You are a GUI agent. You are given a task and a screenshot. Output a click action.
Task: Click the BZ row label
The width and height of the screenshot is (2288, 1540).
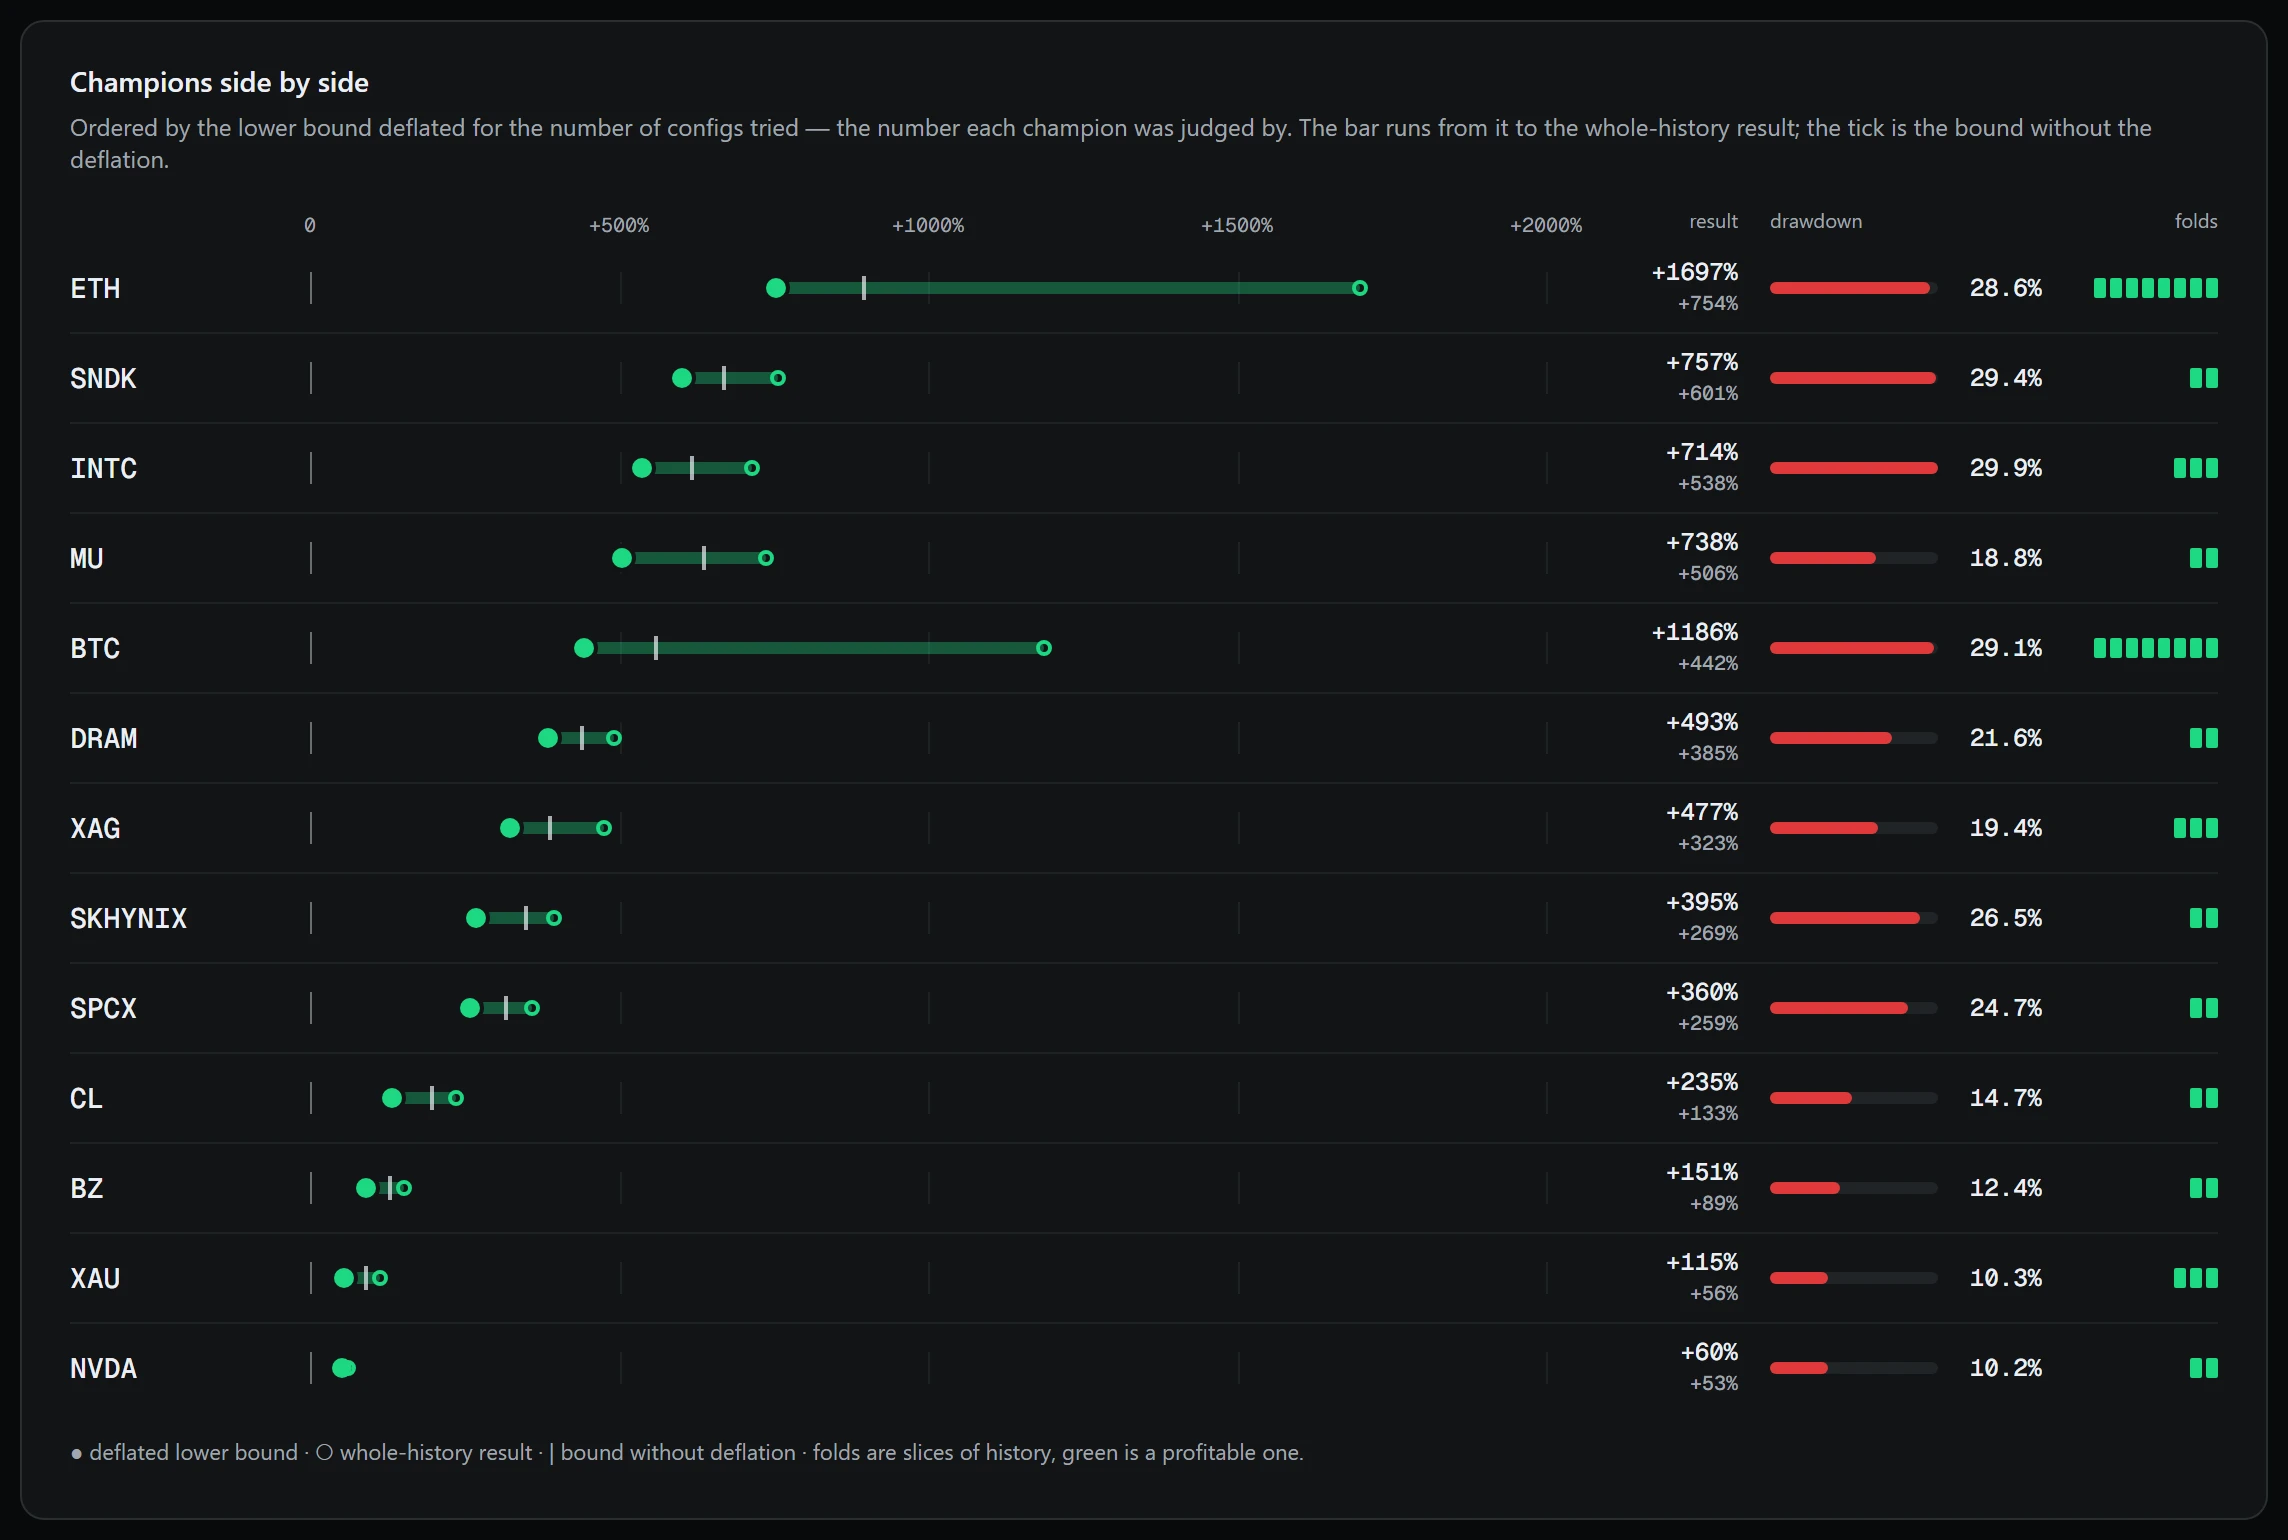87,1189
